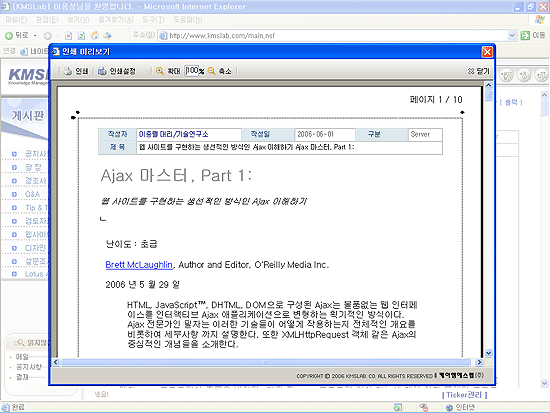
Task: Click main page scrollbar up arrow
Action: pyautogui.click(x=544, y=95)
